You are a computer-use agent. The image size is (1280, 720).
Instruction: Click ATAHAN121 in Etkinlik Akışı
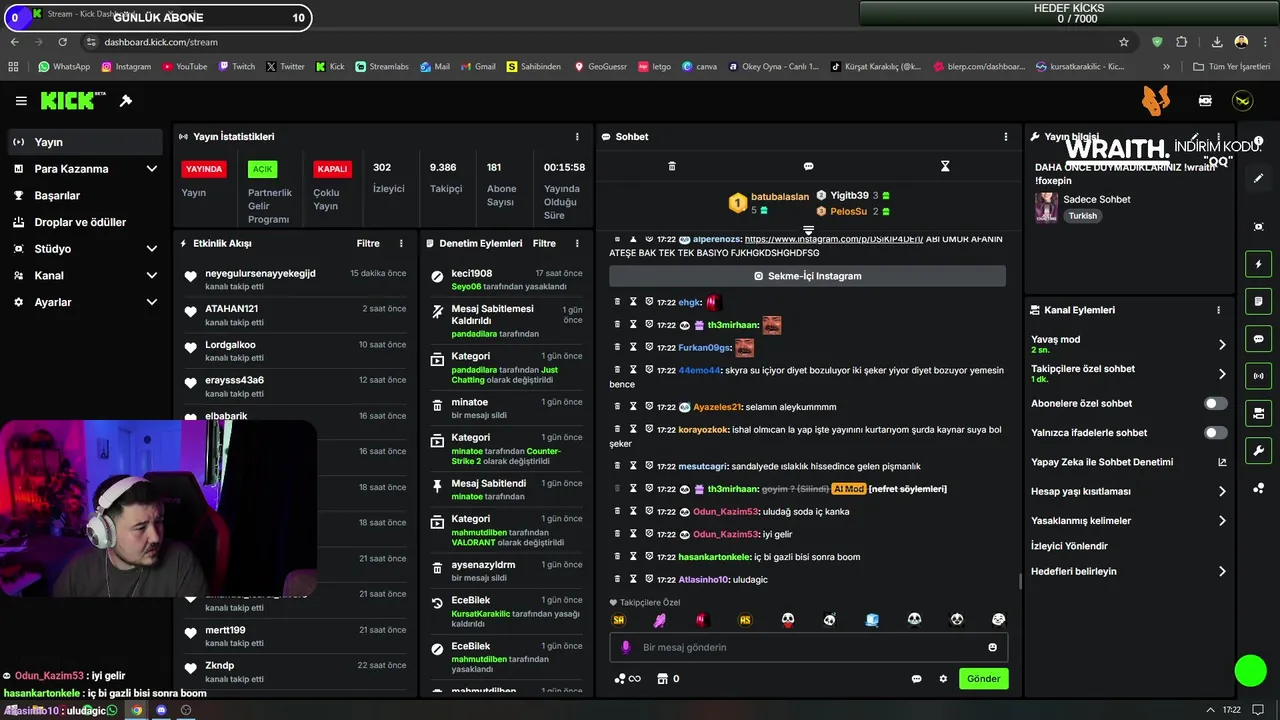[232, 309]
